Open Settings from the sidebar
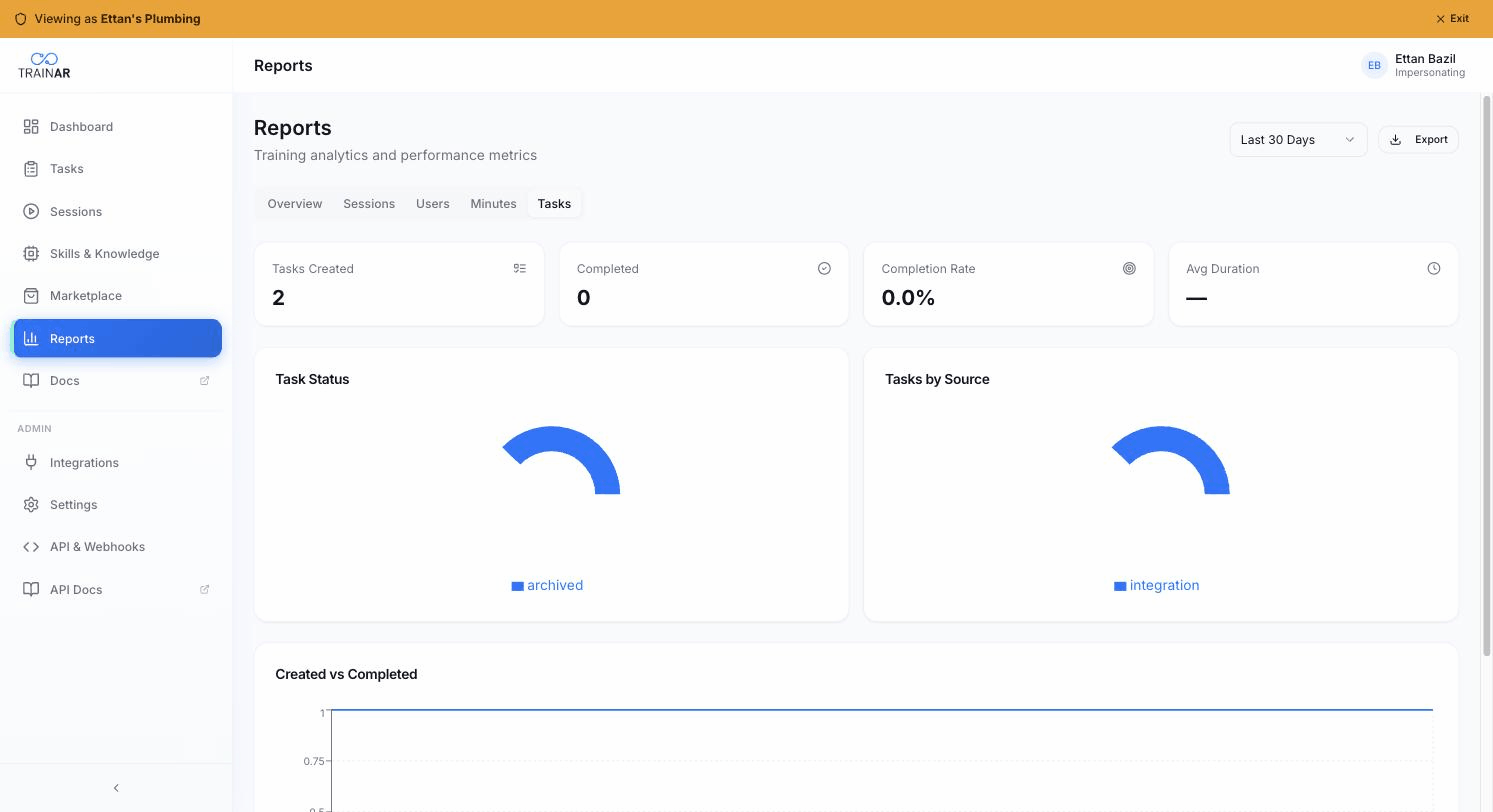Screen dimensions: 1493x812 (x=117, y=505)
